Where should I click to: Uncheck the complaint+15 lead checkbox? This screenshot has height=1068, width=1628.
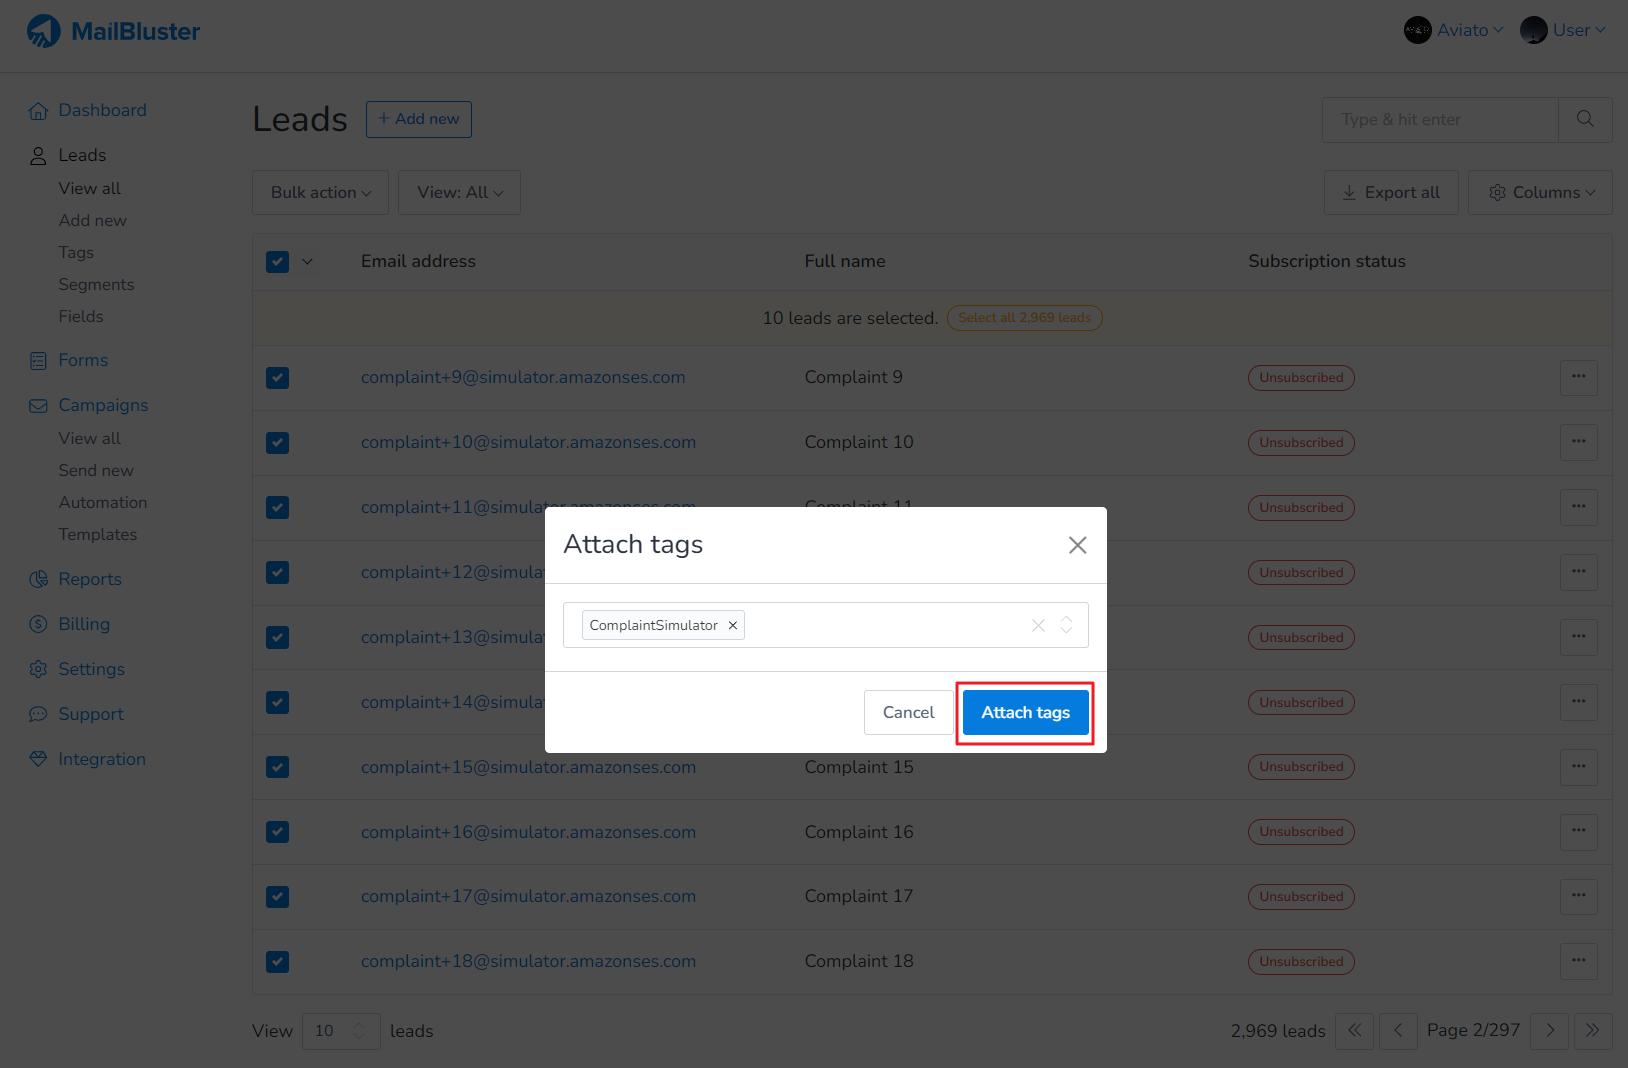(278, 767)
